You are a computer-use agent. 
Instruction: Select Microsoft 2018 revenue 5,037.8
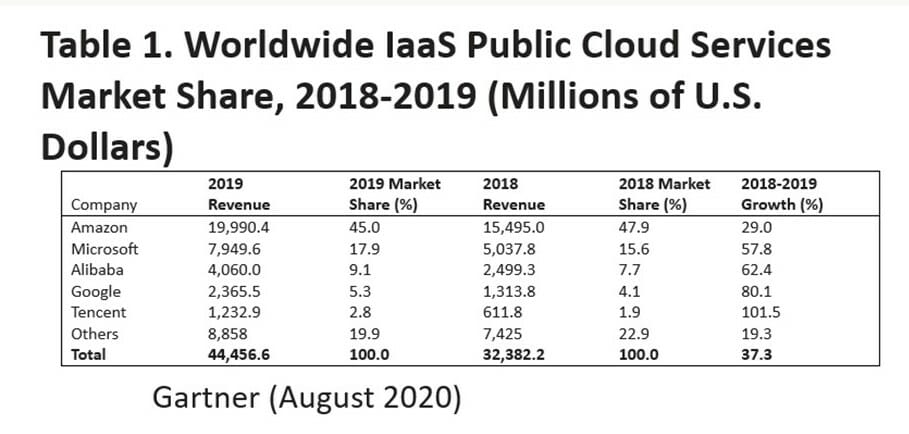pyautogui.click(x=508, y=249)
